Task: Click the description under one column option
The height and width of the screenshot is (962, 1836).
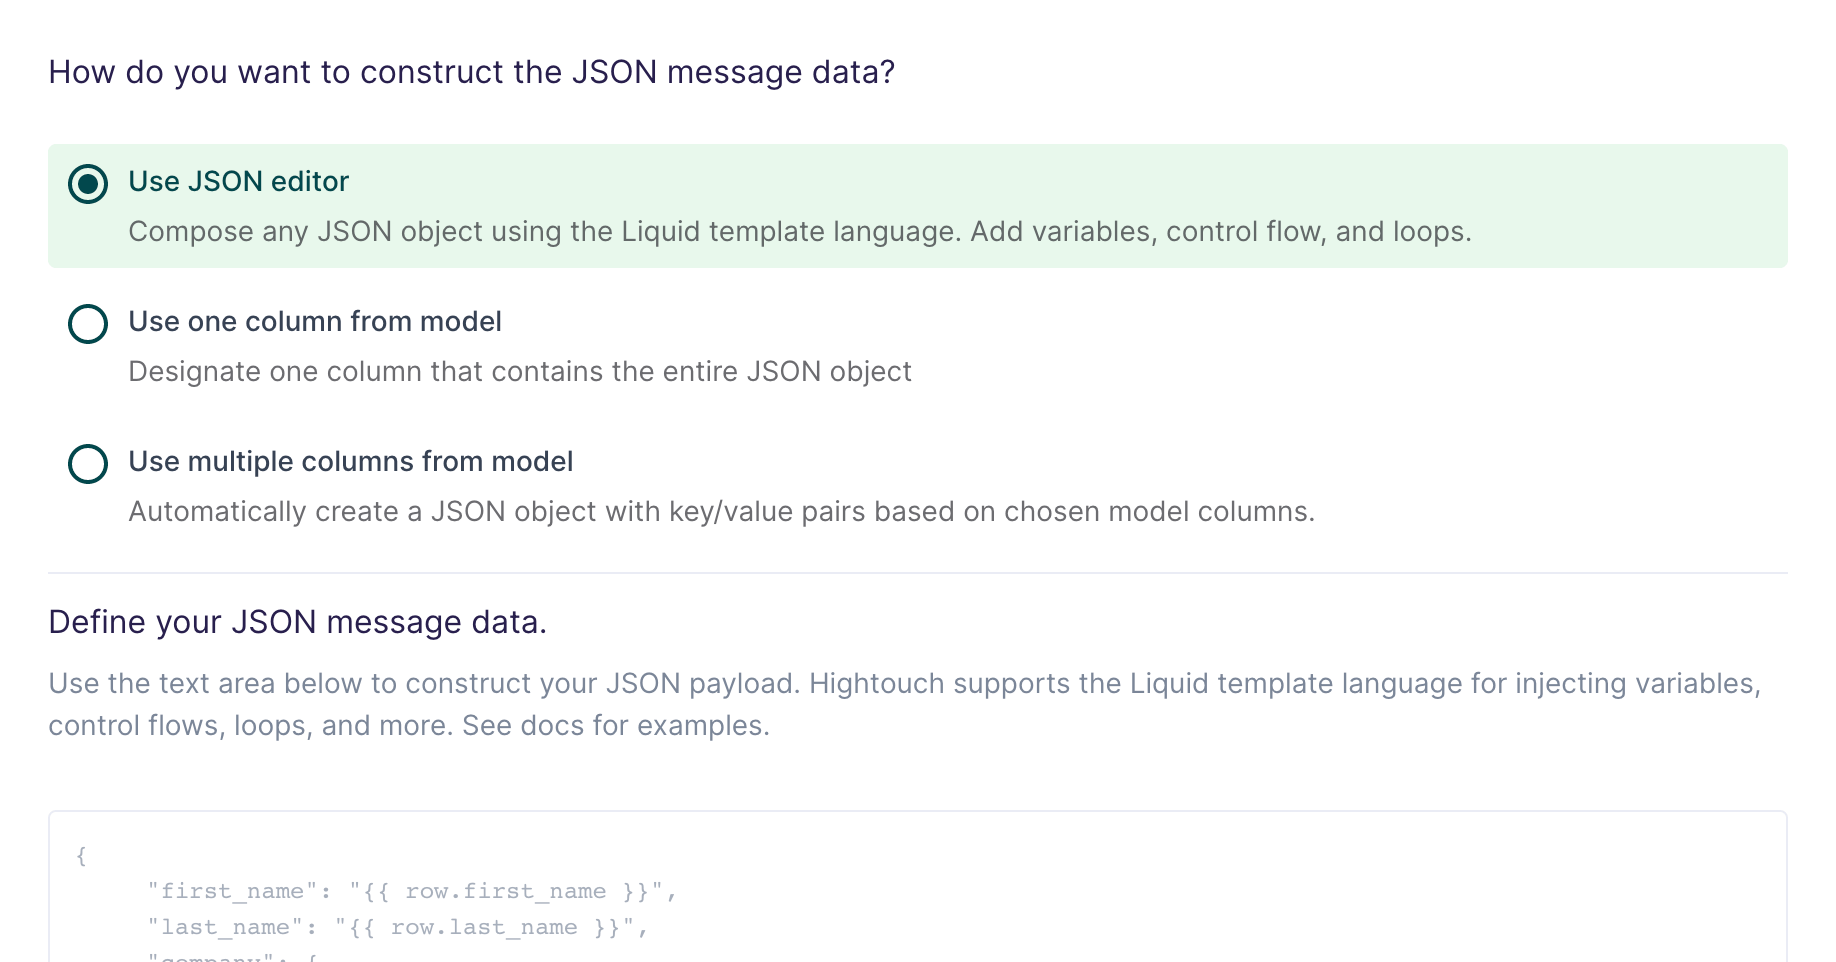Action: [519, 371]
